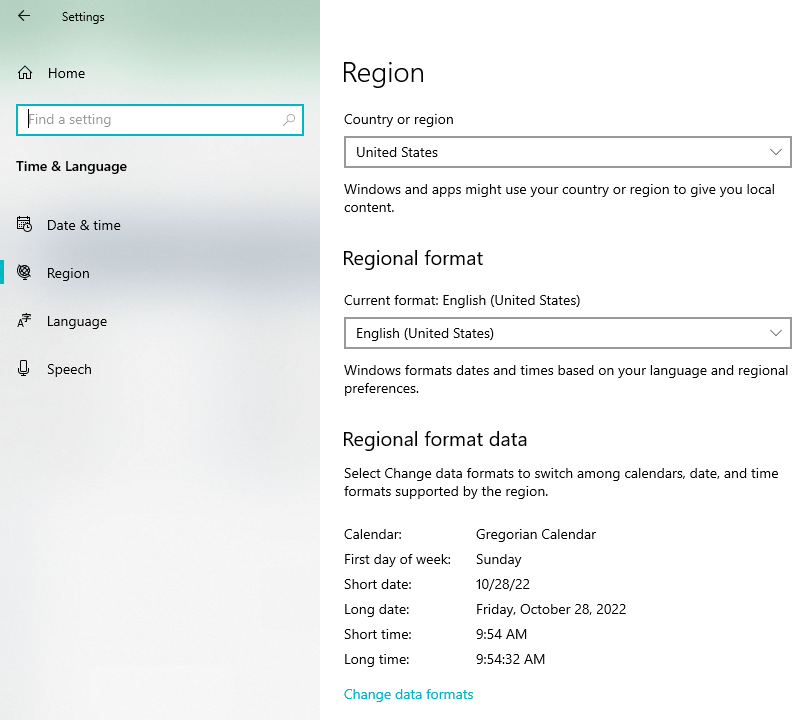Viewport: 811px width, 720px height.
Task: Click the Language character icon
Action: click(25, 321)
